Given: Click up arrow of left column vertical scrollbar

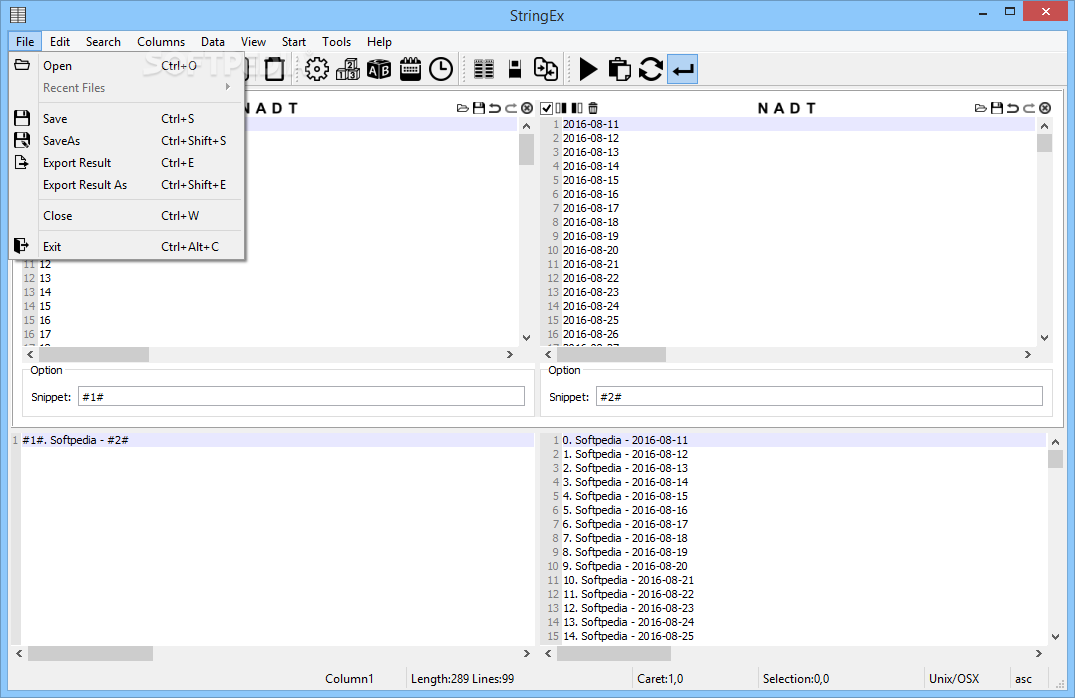Looking at the screenshot, I should tap(526, 126).
